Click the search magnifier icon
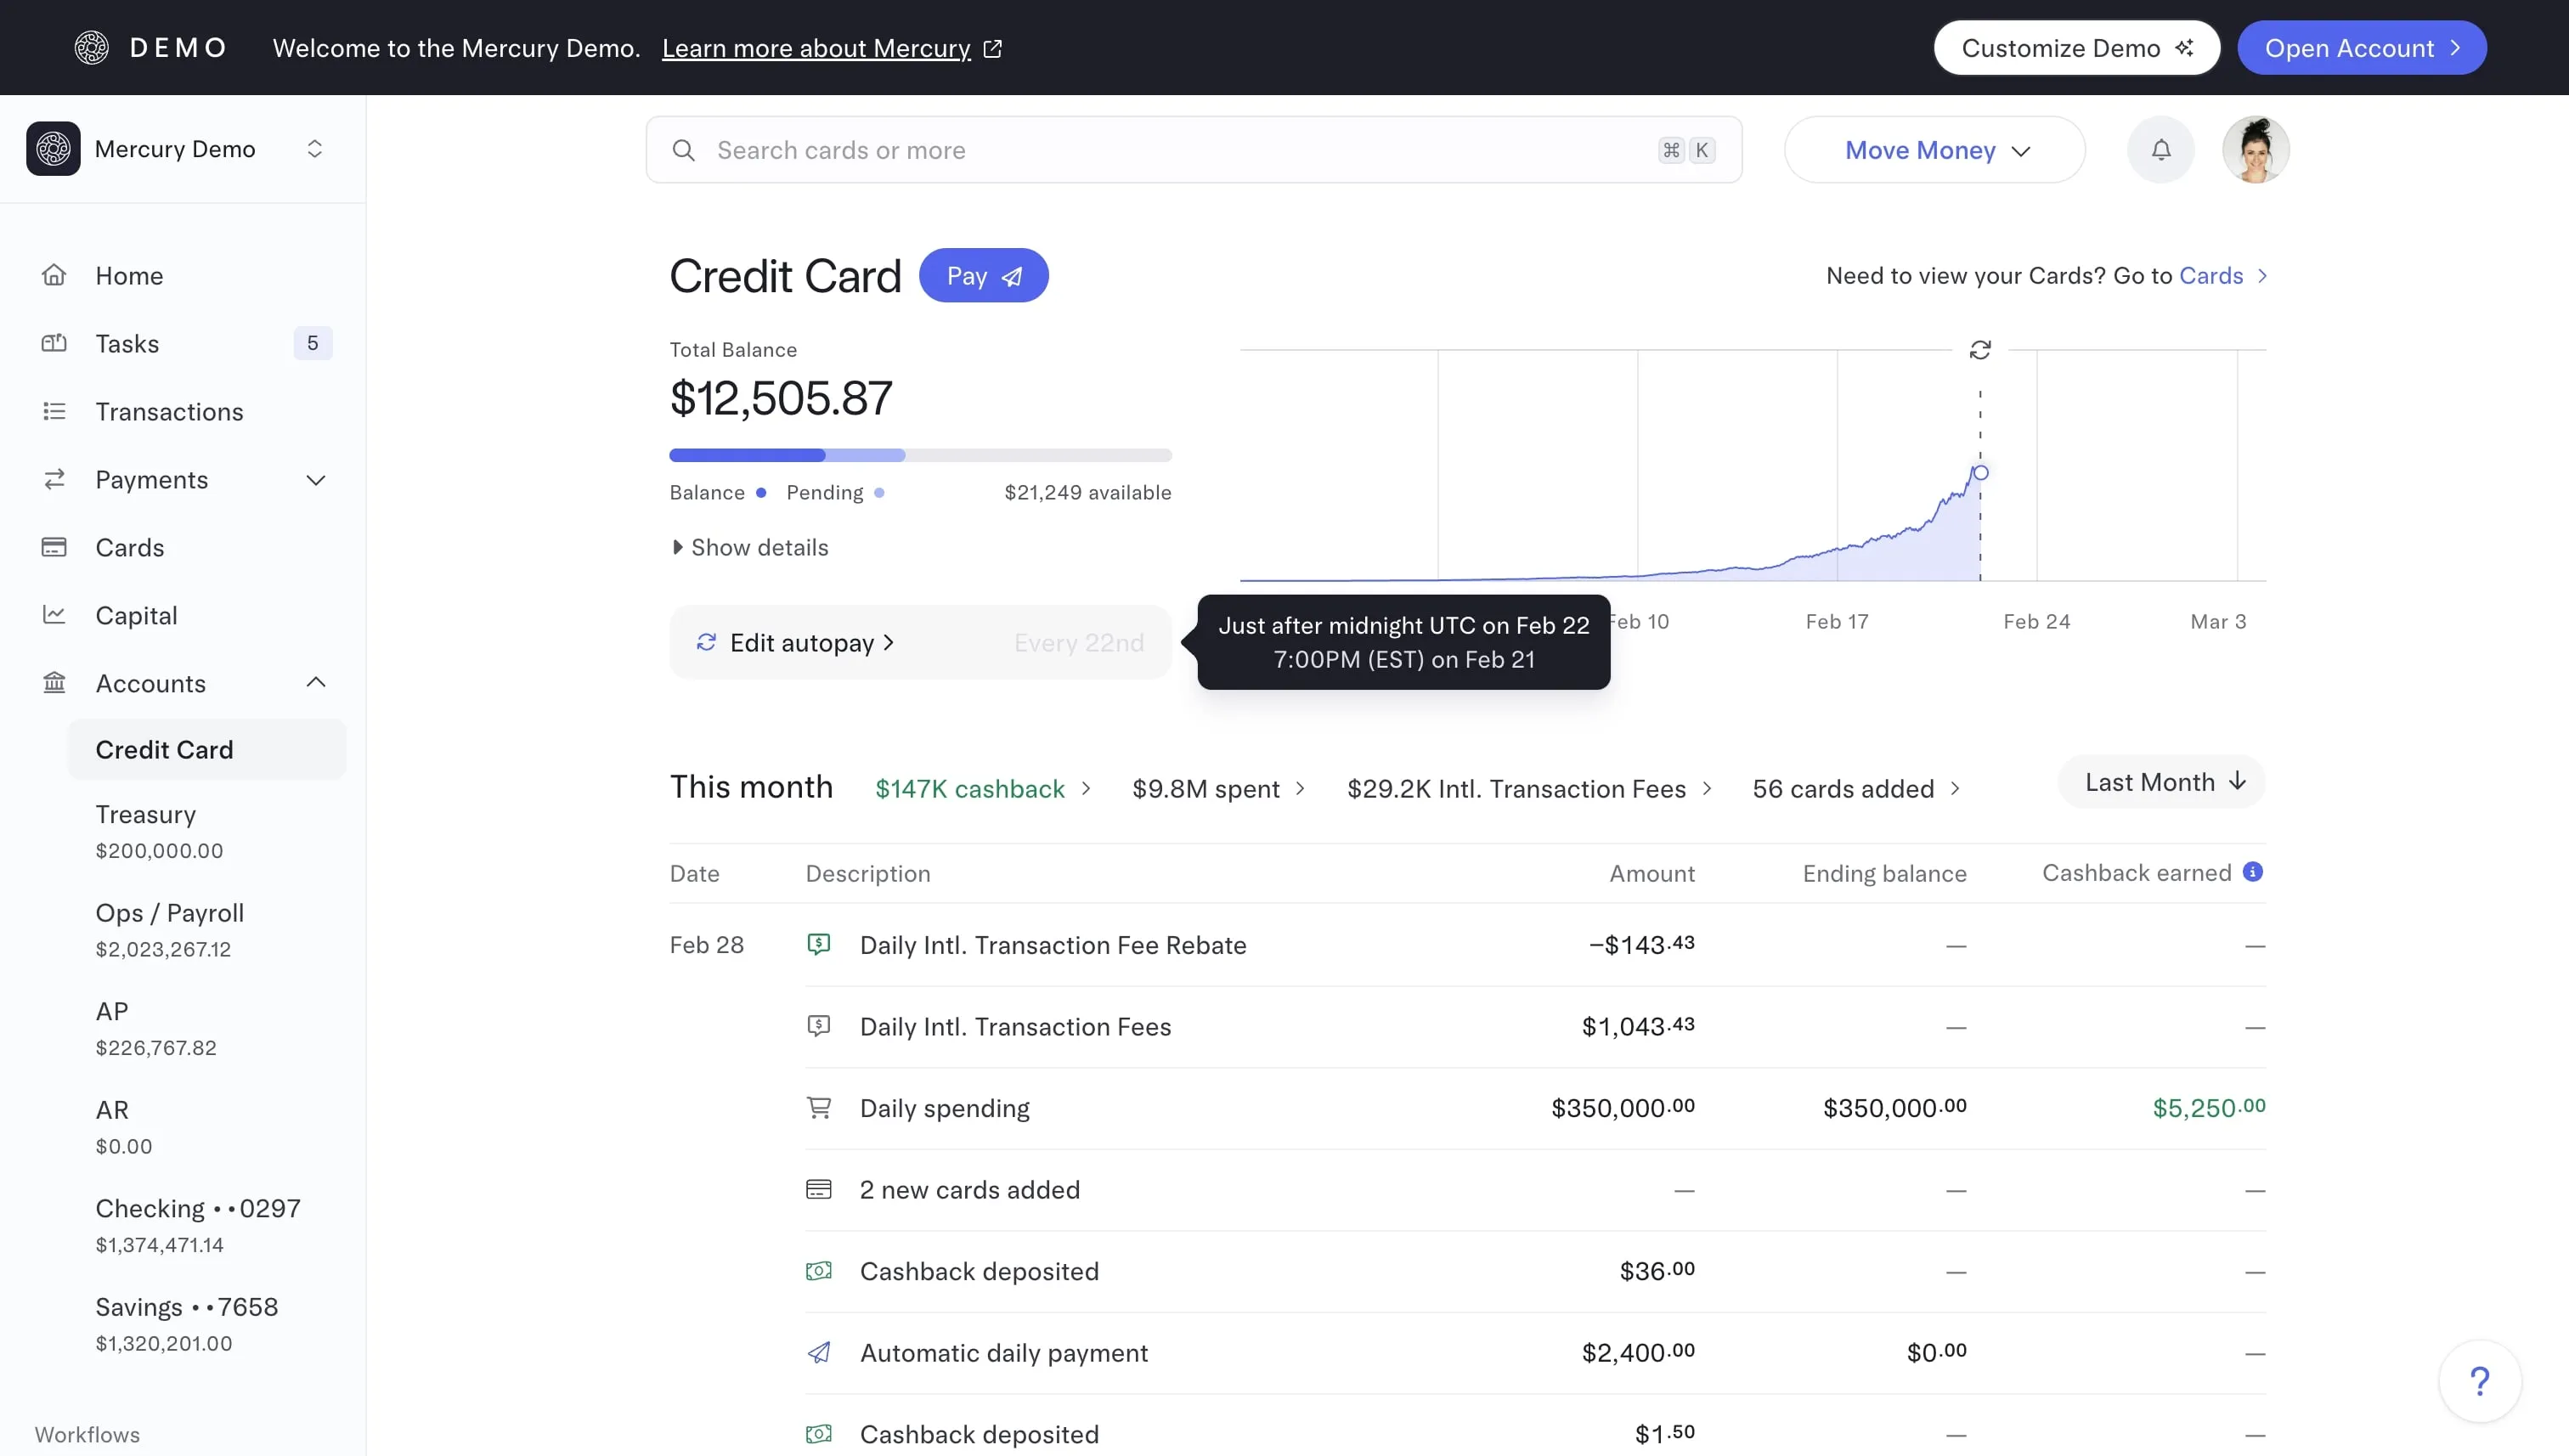The image size is (2569, 1456). tap(683, 150)
